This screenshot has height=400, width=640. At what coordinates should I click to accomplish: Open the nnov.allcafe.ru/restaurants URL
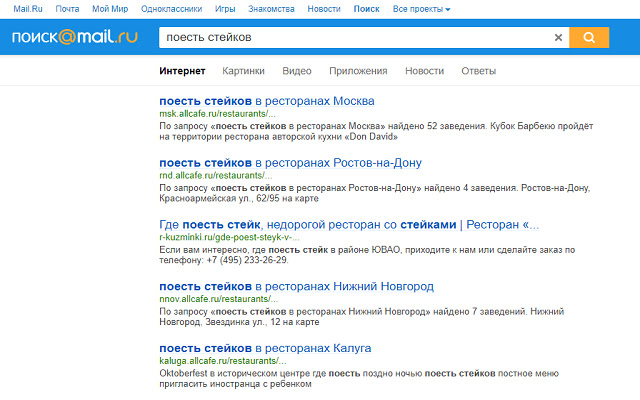click(219, 299)
